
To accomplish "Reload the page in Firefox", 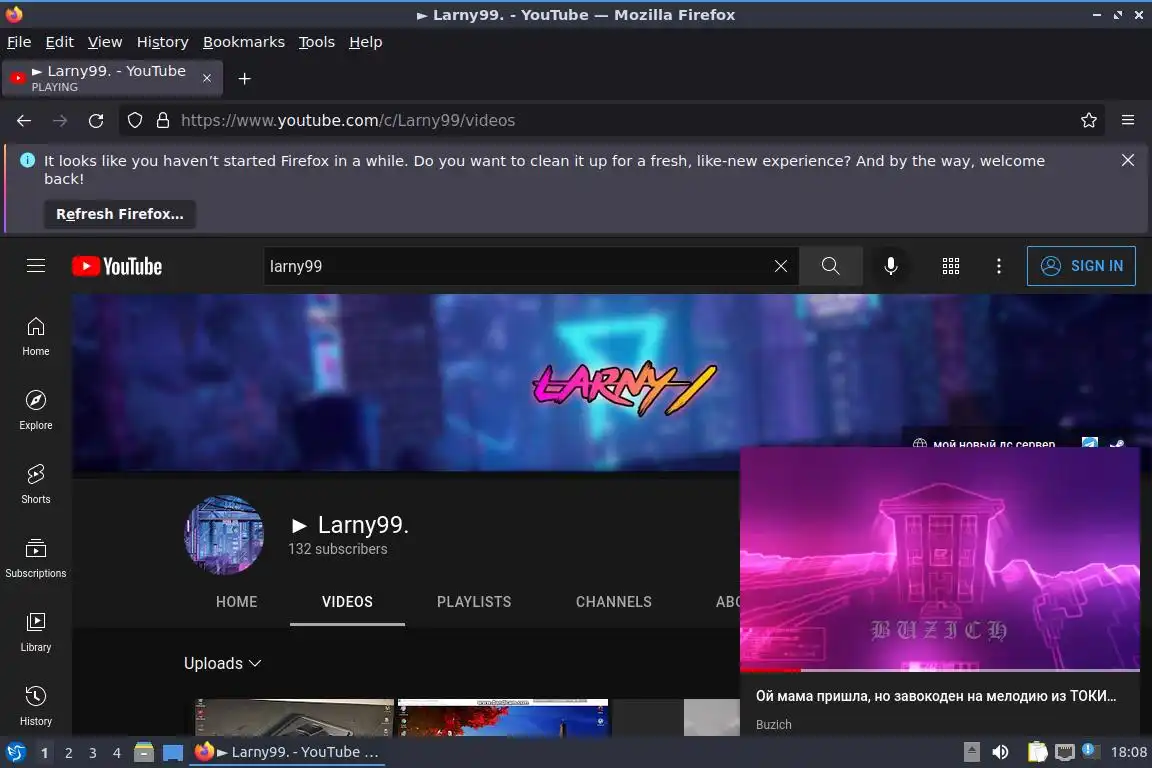I will coord(96,121).
